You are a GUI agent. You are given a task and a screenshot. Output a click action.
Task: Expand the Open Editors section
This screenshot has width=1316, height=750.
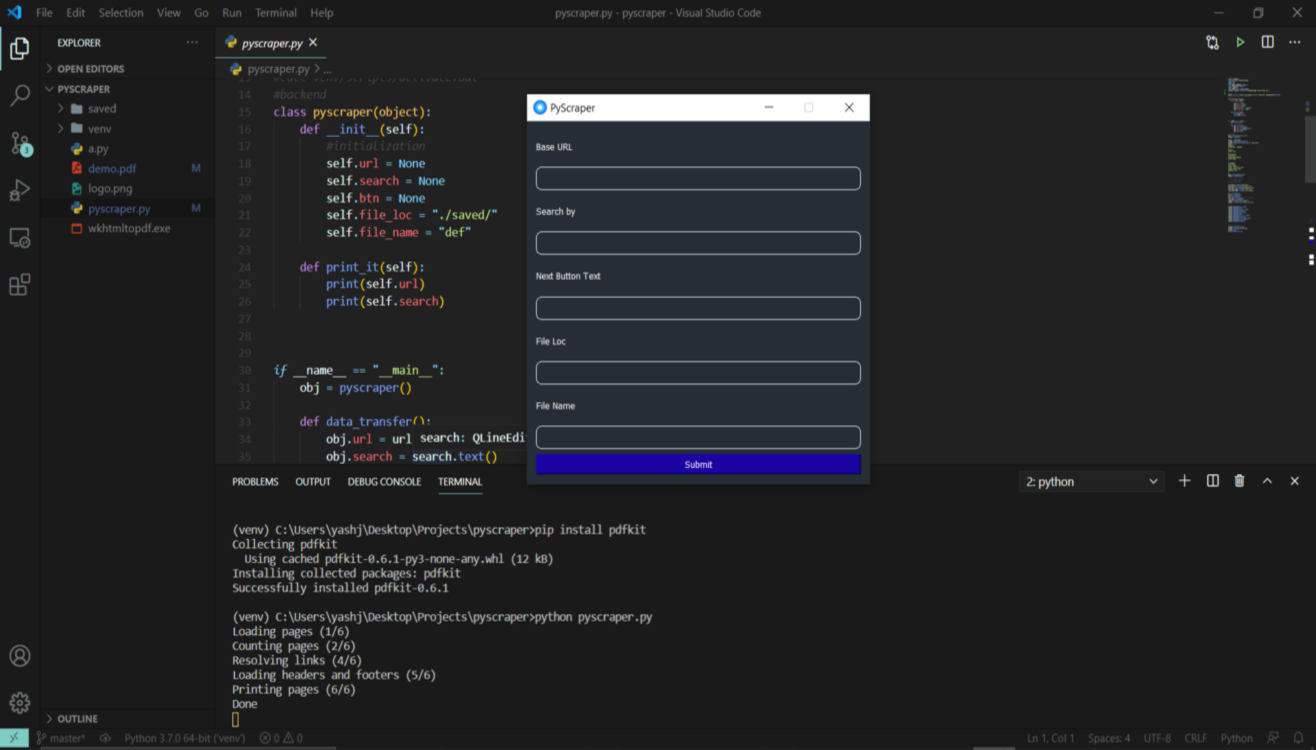[x=90, y=69]
